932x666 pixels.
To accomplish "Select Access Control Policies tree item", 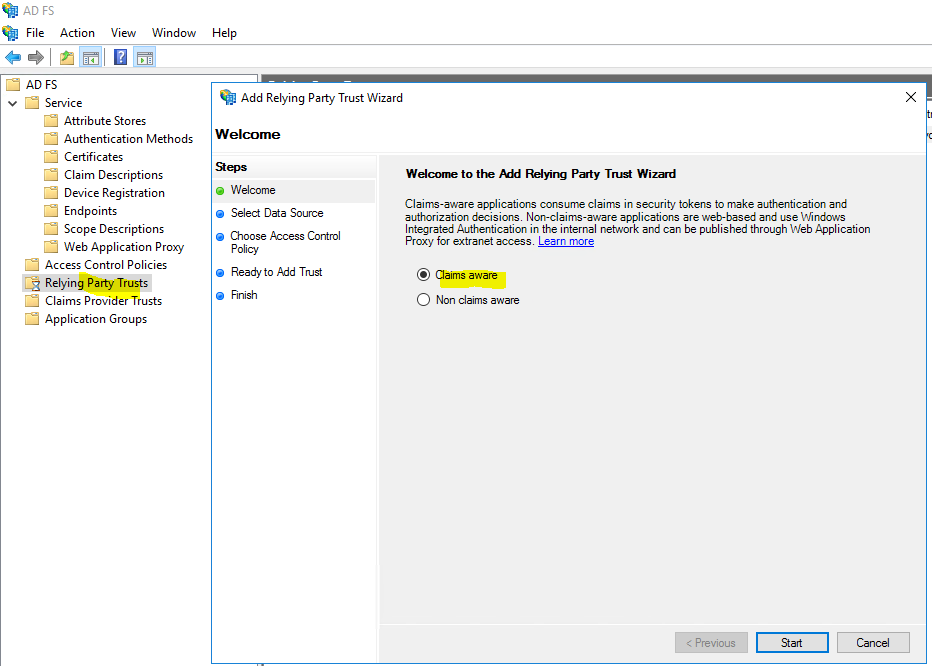I will [106, 265].
